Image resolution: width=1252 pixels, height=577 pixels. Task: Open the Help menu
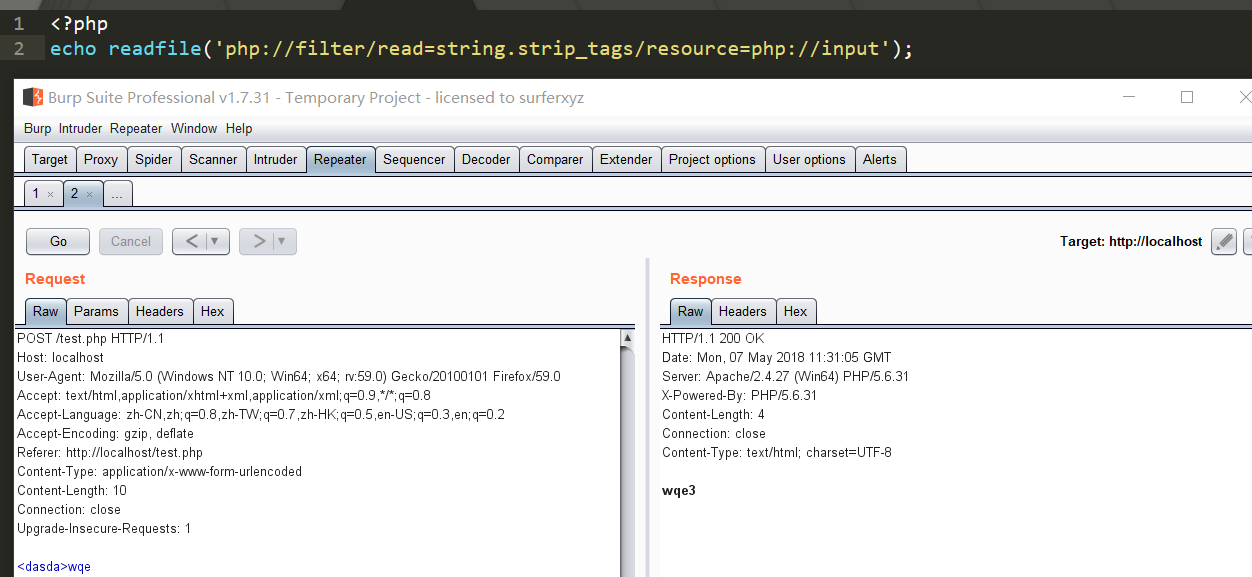pos(239,128)
